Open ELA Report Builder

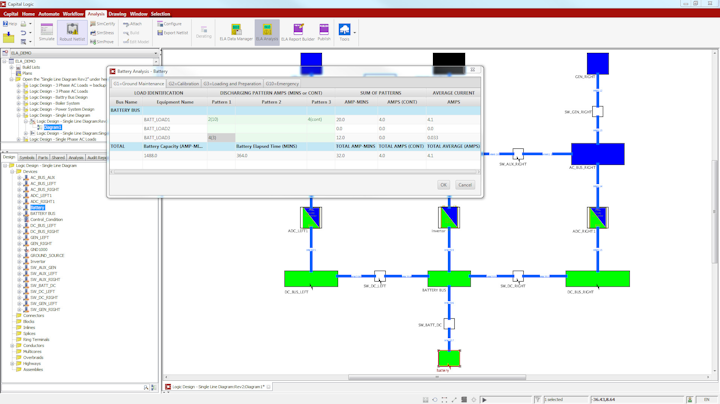(x=298, y=32)
